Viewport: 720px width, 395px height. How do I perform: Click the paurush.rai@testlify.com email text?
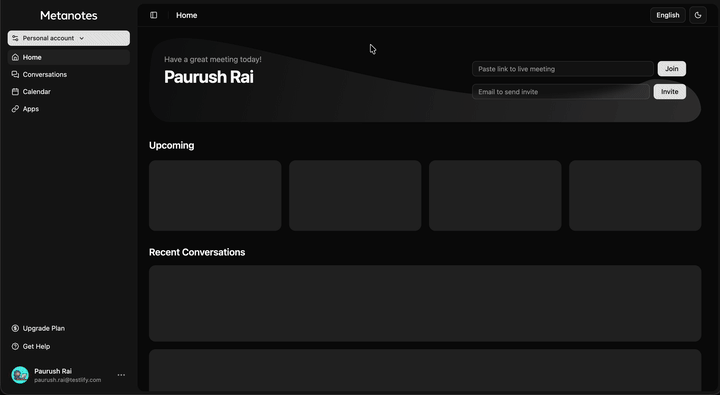(x=68, y=380)
